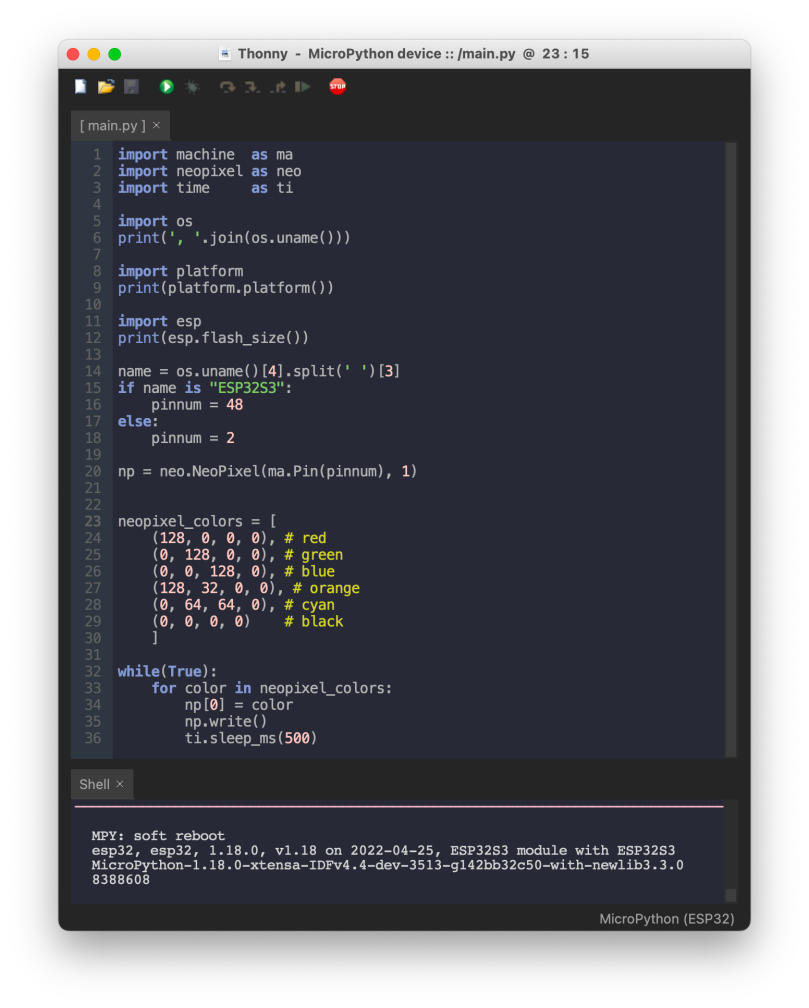Close the Shell panel
Screen dimensions: 809x1008
point(120,784)
